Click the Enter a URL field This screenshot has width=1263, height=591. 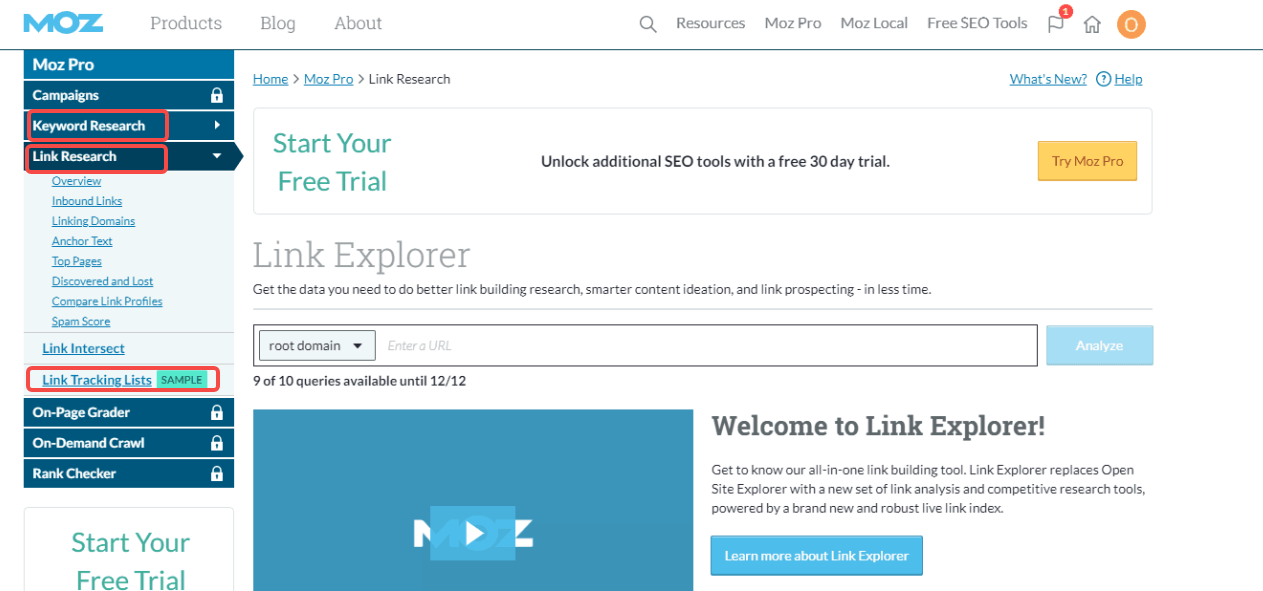(707, 346)
